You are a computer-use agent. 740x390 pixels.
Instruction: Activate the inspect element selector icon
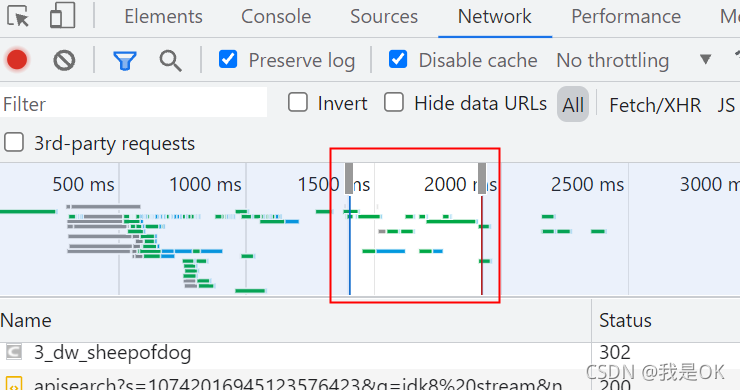point(18,16)
